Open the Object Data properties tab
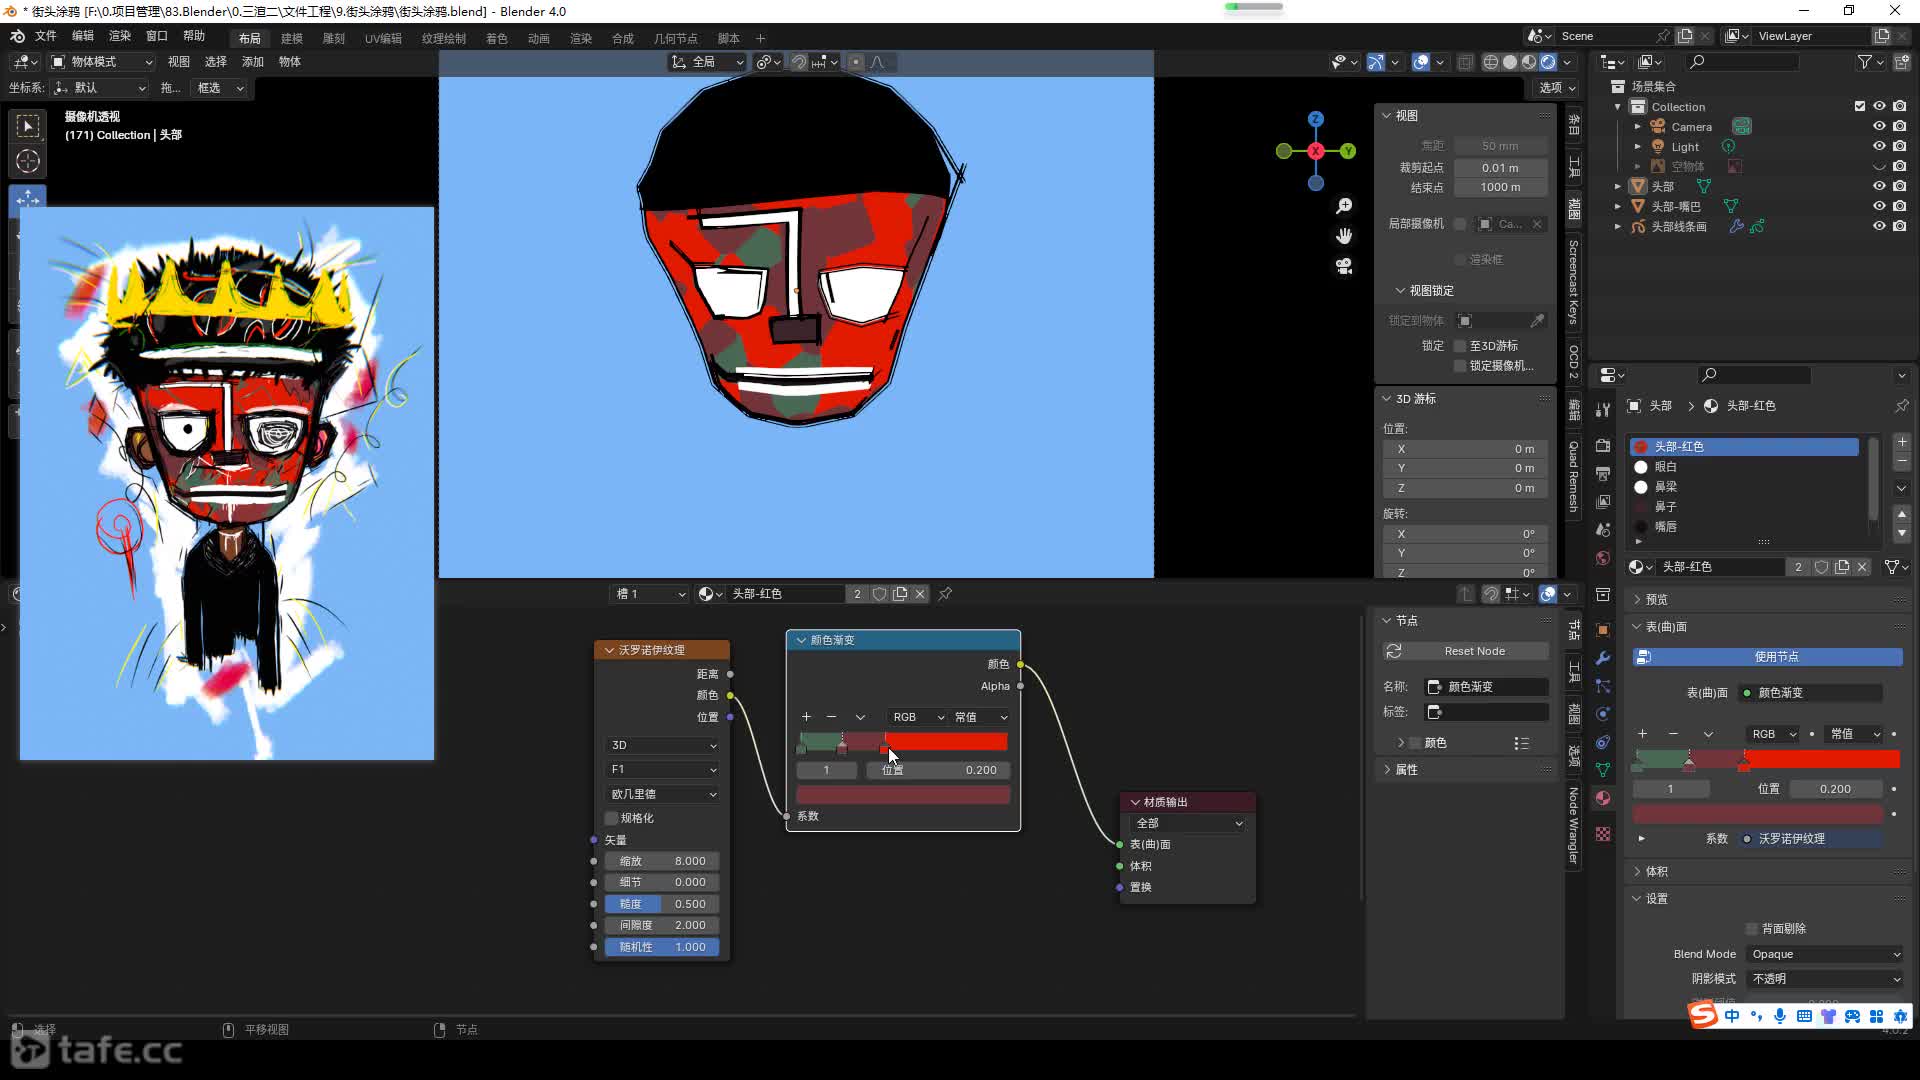Viewport: 1920px width, 1080px height. tap(1603, 770)
